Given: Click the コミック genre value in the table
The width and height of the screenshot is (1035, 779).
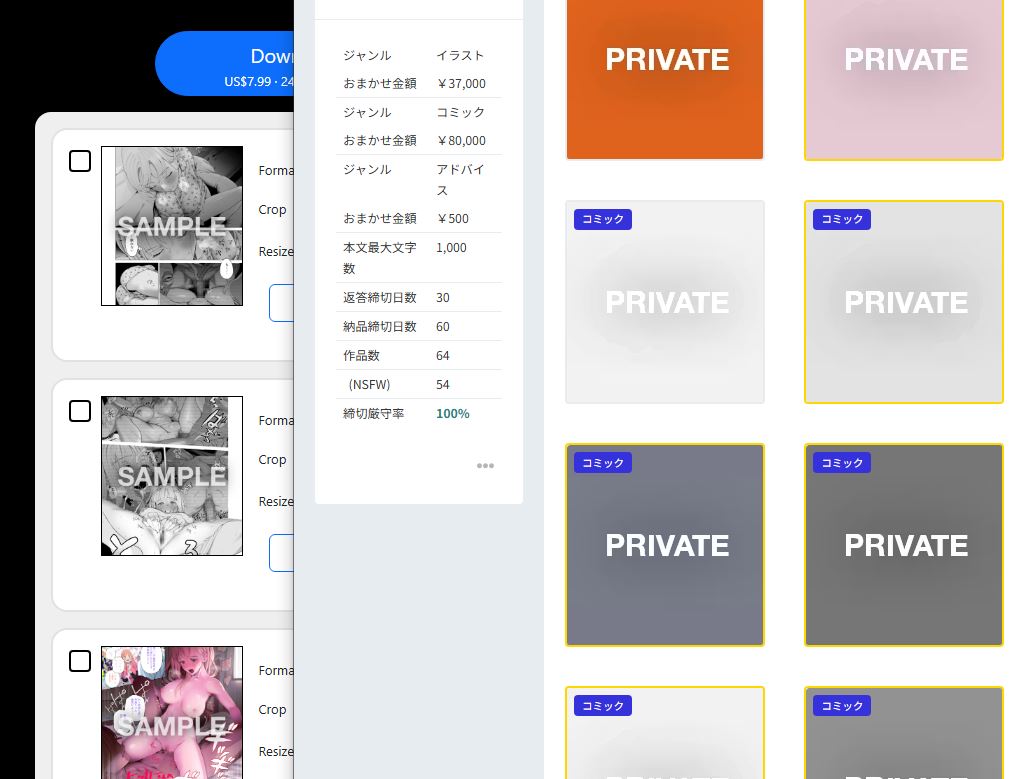Looking at the screenshot, I should (460, 112).
